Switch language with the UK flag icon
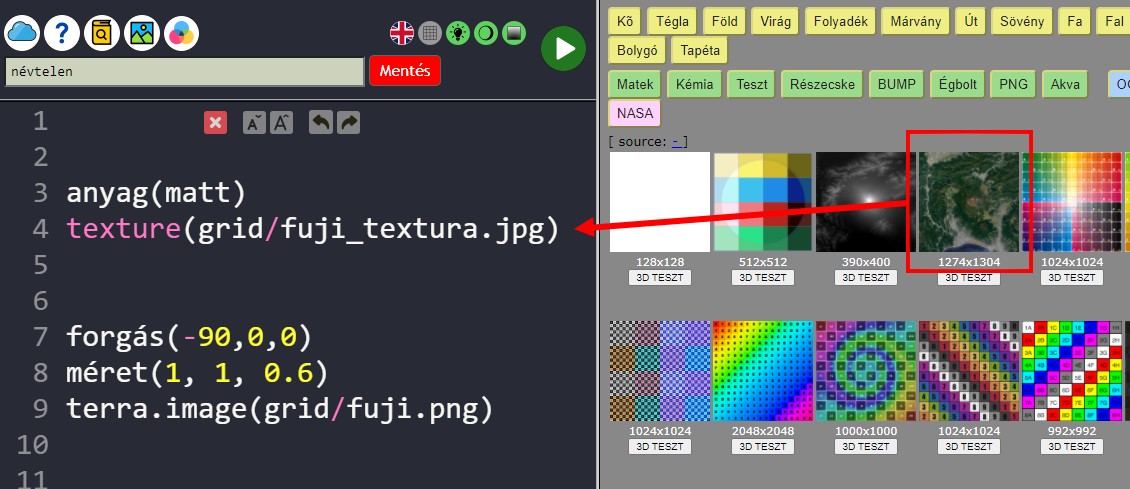 point(402,32)
